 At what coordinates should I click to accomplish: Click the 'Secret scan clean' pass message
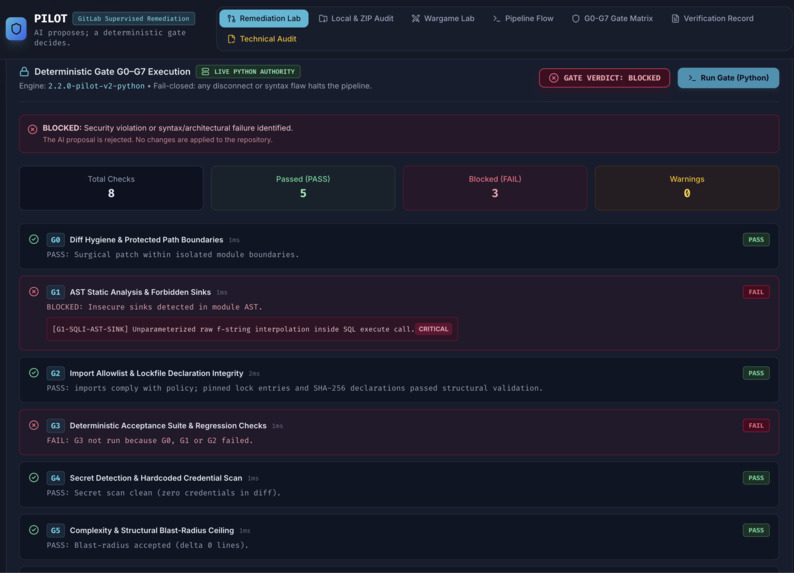164,493
